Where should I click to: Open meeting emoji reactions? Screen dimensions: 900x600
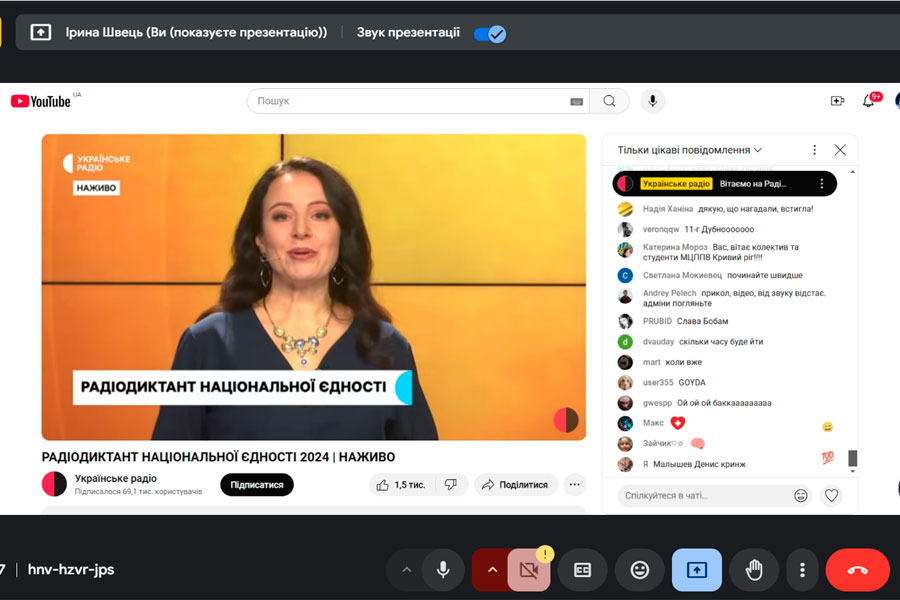640,570
